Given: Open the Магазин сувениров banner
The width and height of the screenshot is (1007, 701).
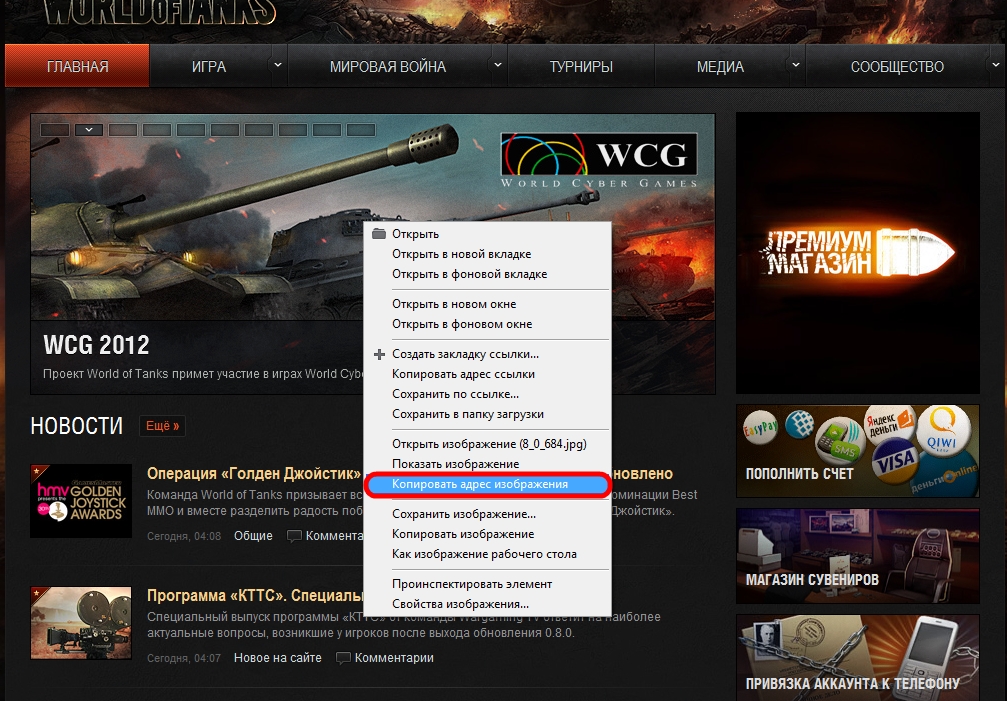Looking at the screenshot, I should [x=857, y=556].
